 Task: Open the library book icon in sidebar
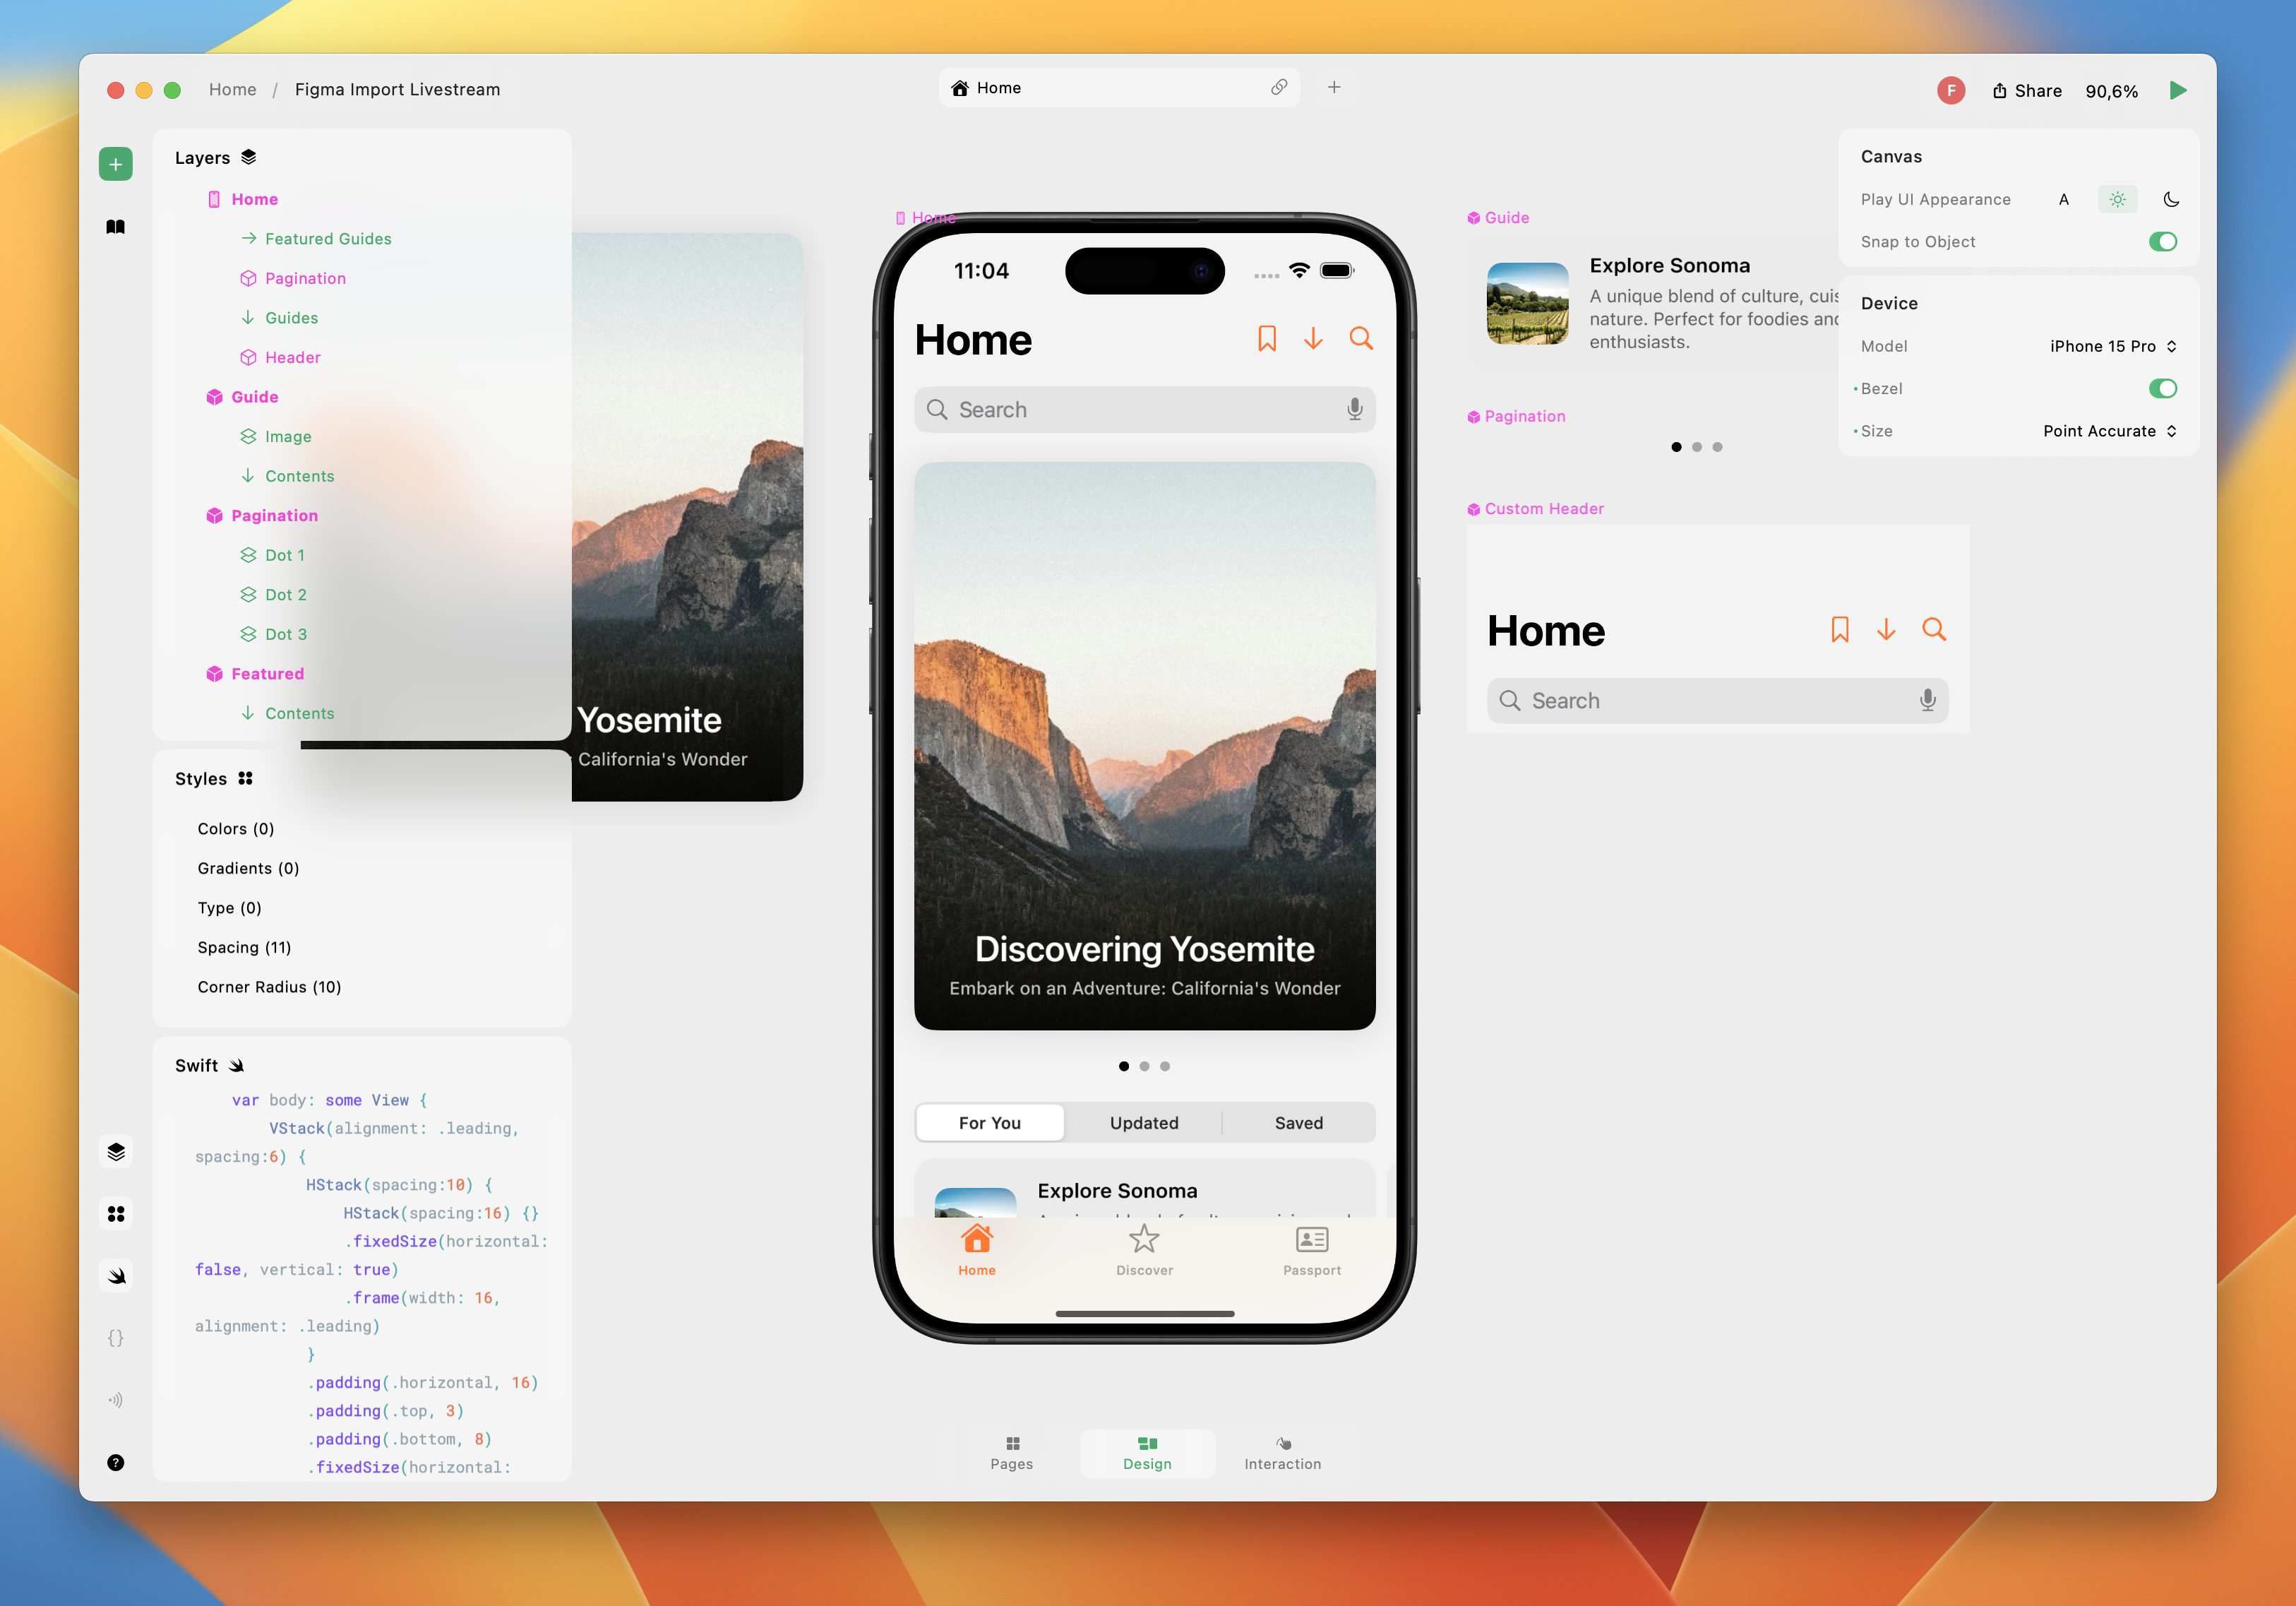(116, 227)
